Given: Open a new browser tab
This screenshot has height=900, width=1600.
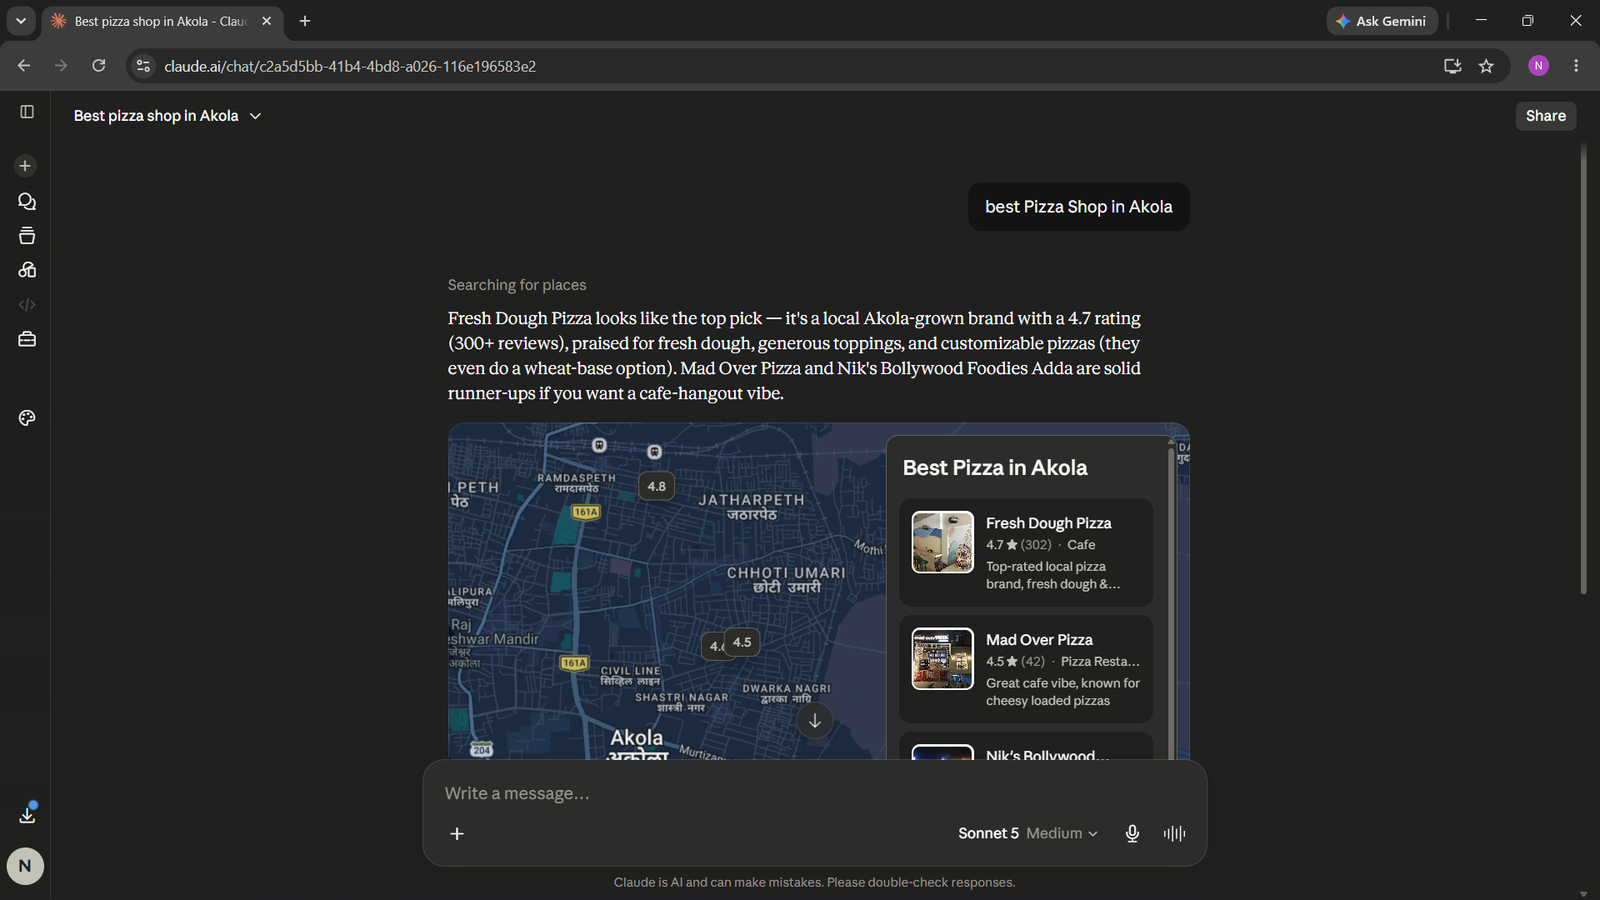Looking at the screenshot, I should tap(305, 21).
